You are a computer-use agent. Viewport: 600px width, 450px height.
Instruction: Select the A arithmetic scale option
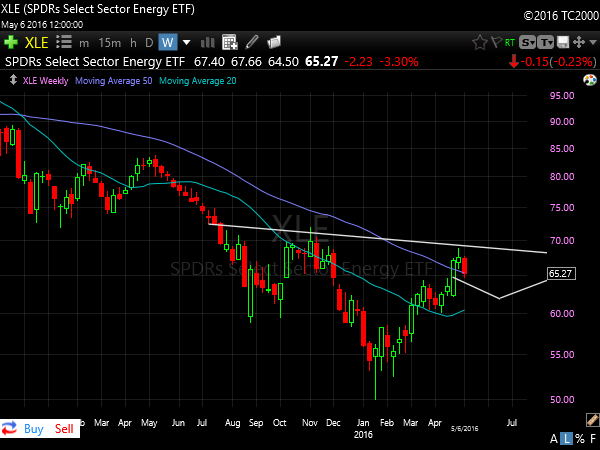tap(554, 439)
